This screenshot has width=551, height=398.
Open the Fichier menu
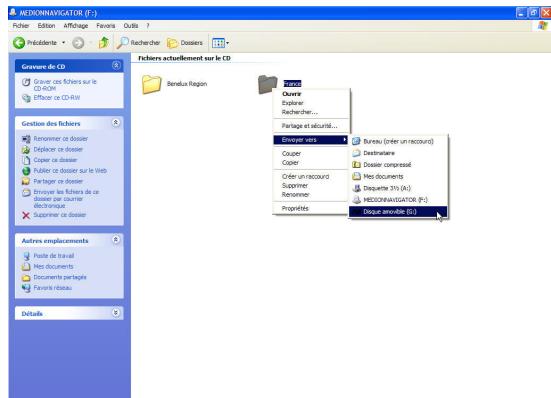pyautogui.click(x=21, y=26)
